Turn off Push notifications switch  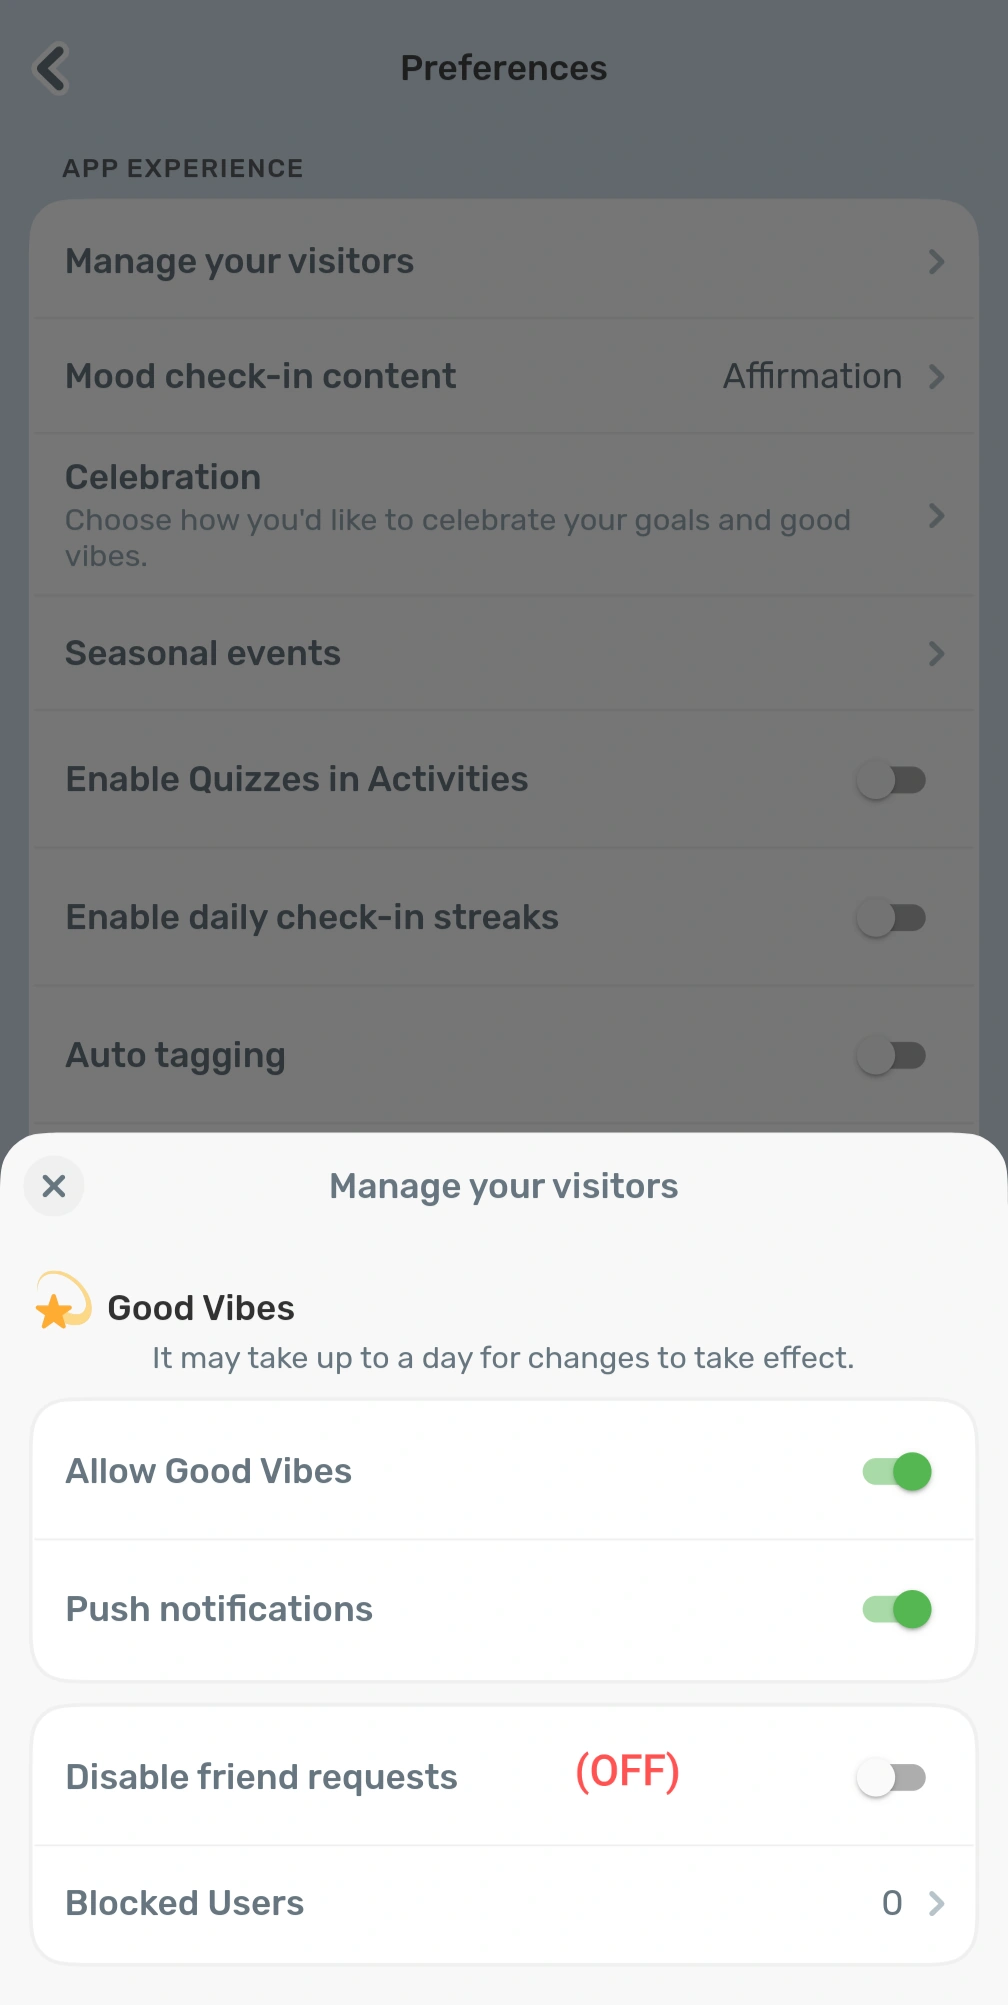[x=896, y=1610]
